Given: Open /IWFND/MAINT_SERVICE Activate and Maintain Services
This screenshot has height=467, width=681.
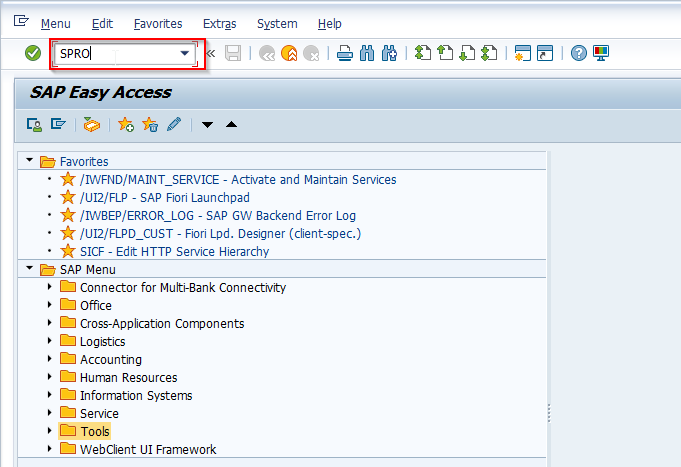Looking at the screenshot, I should [x=238, y=179].
